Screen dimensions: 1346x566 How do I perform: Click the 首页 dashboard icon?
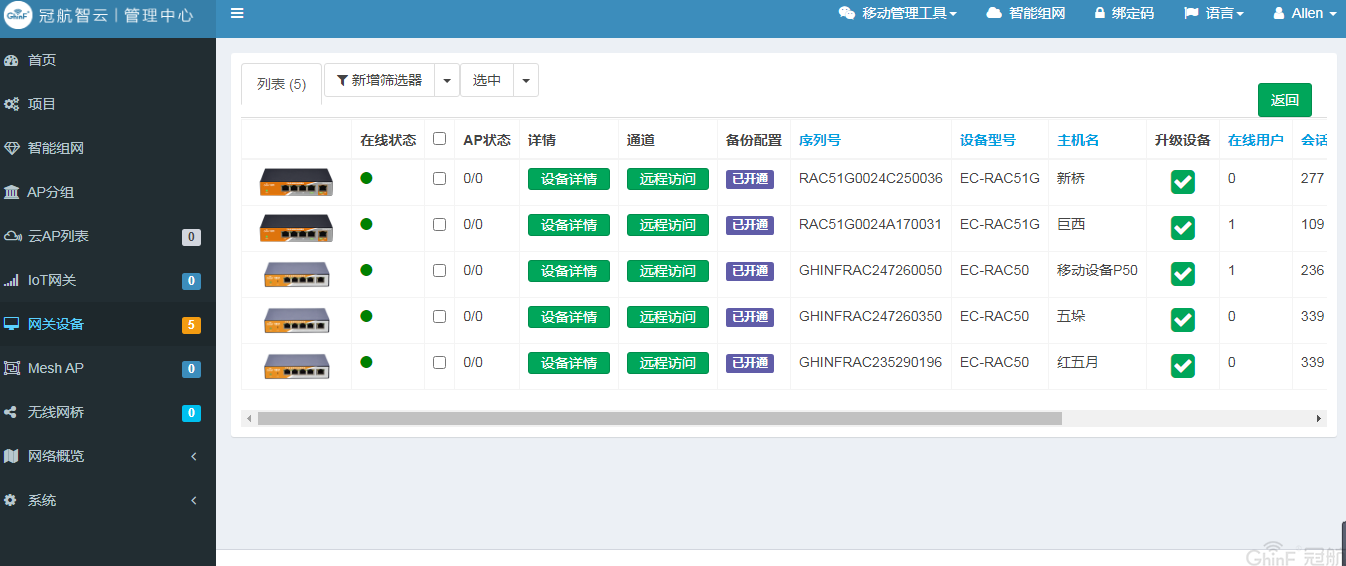click(x=12, y=60)
